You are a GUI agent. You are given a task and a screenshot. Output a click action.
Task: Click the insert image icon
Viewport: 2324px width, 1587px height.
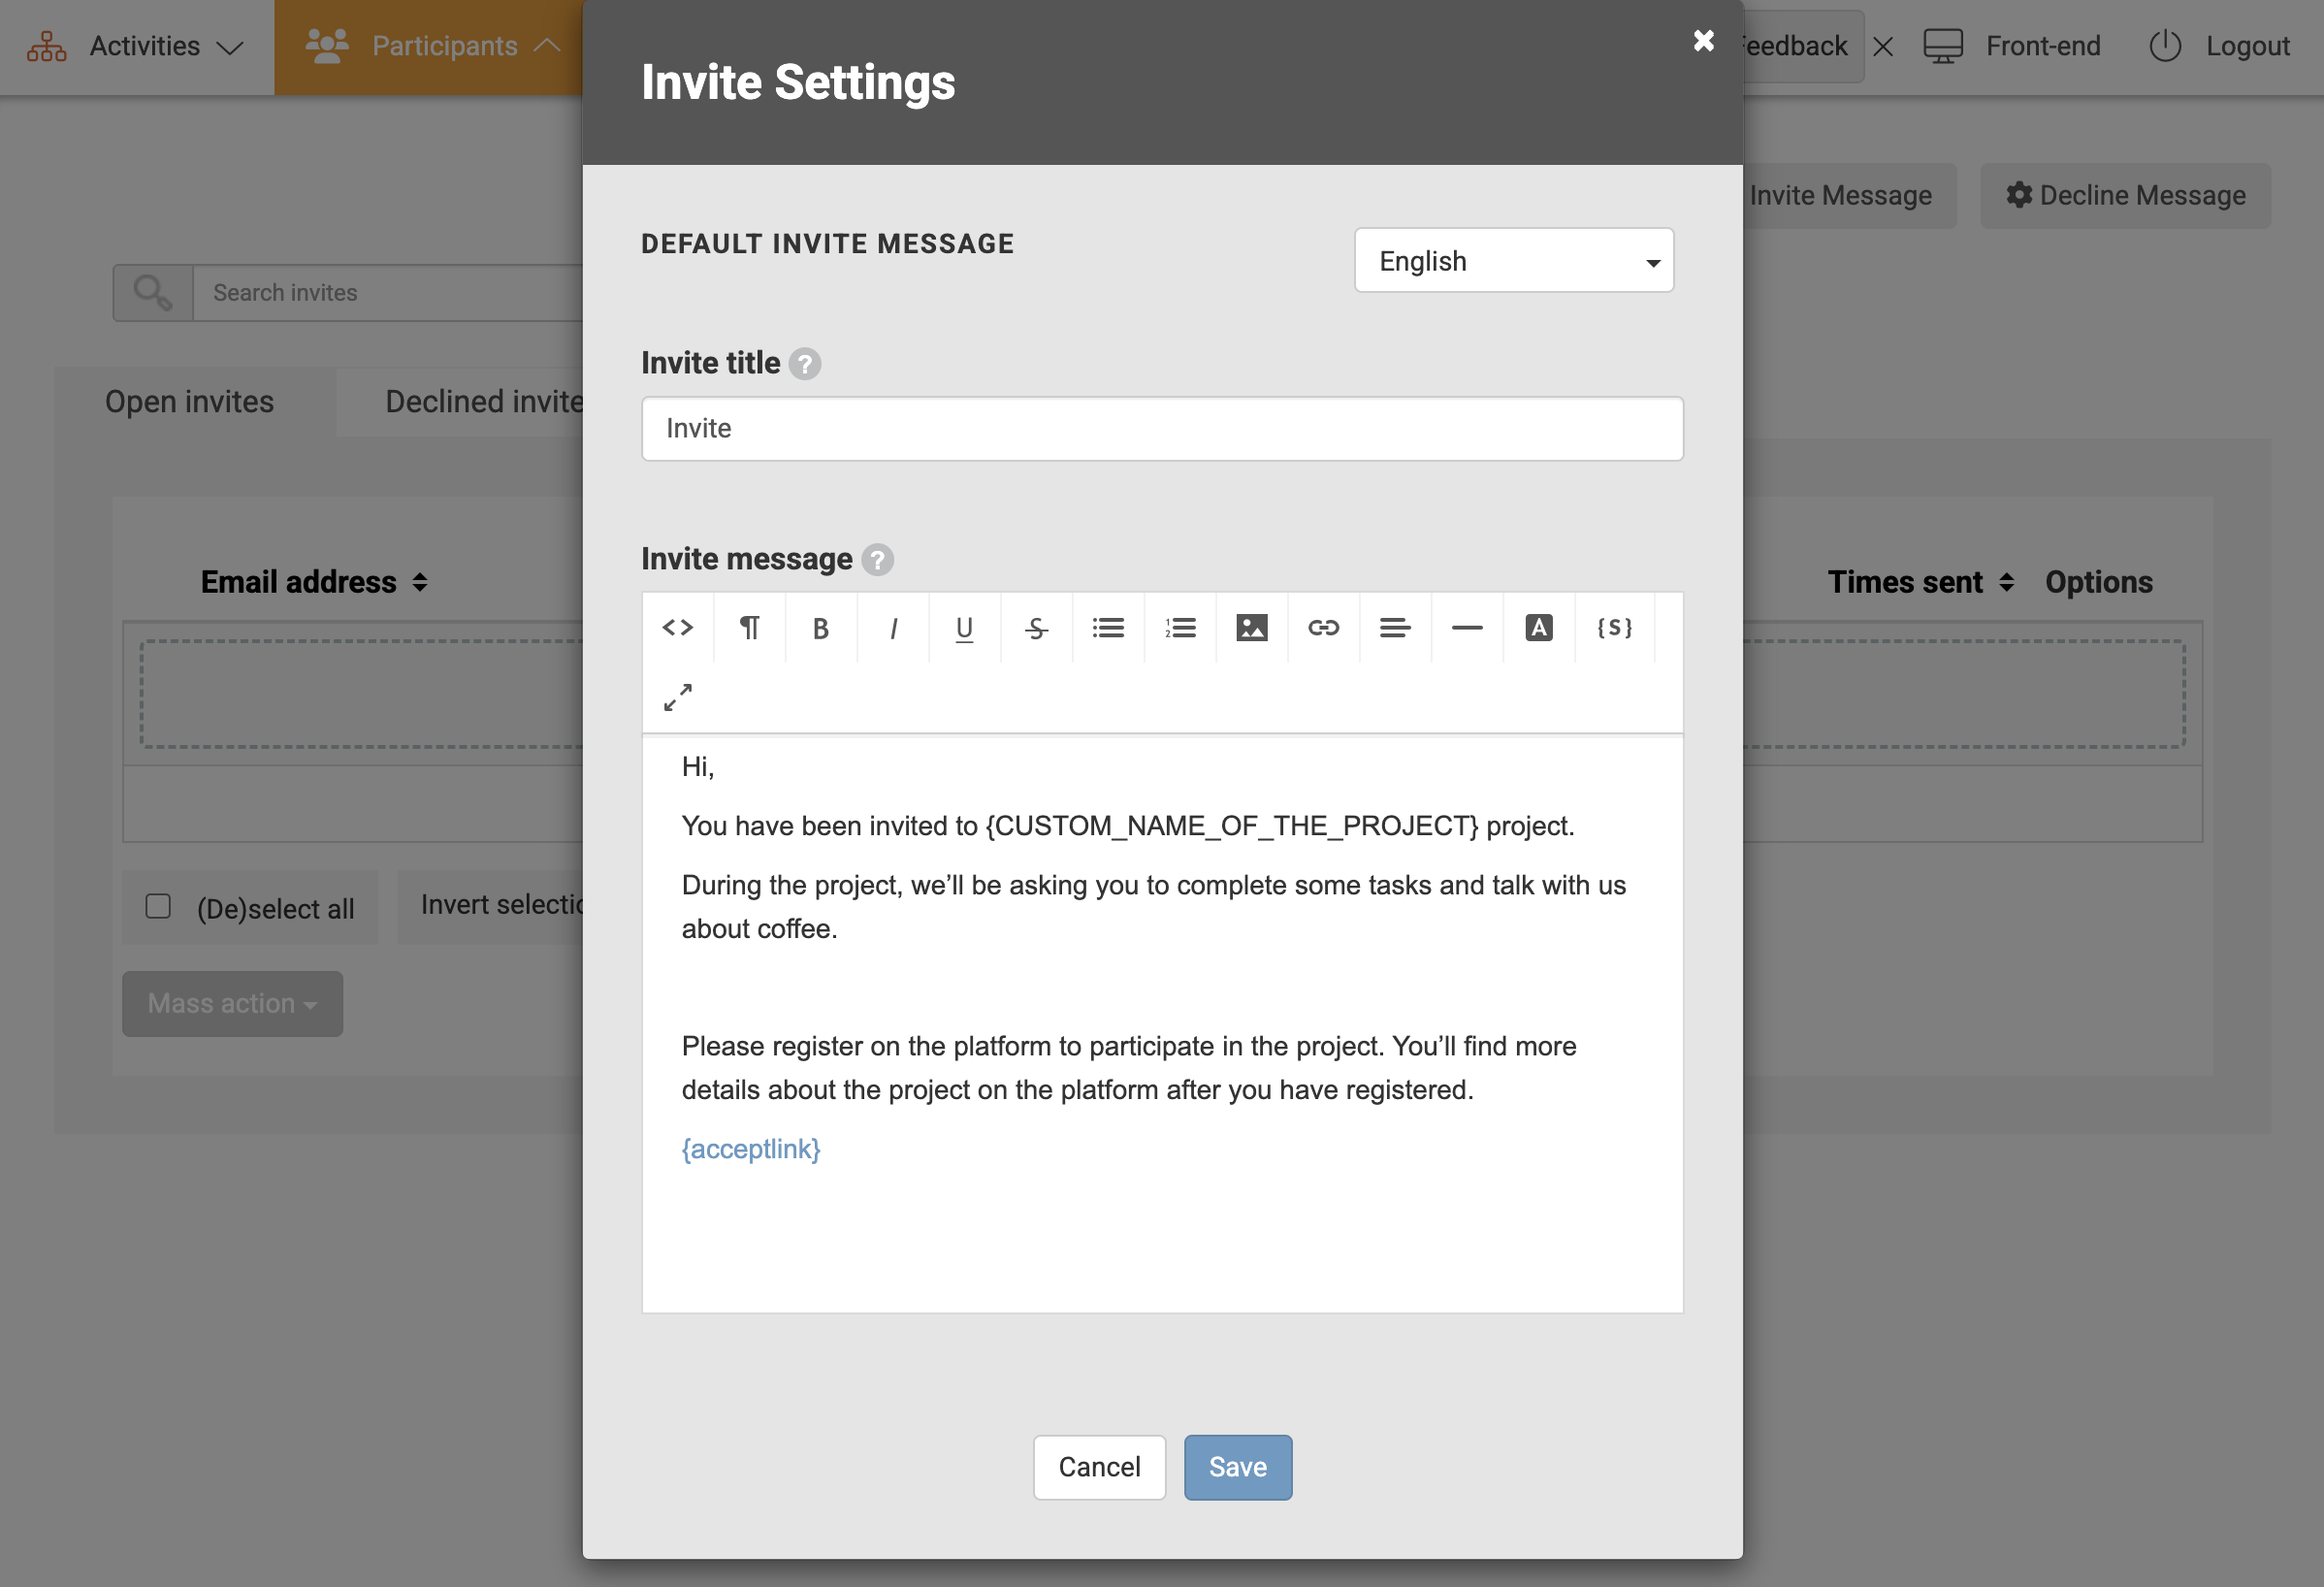tap(1251, 628)
